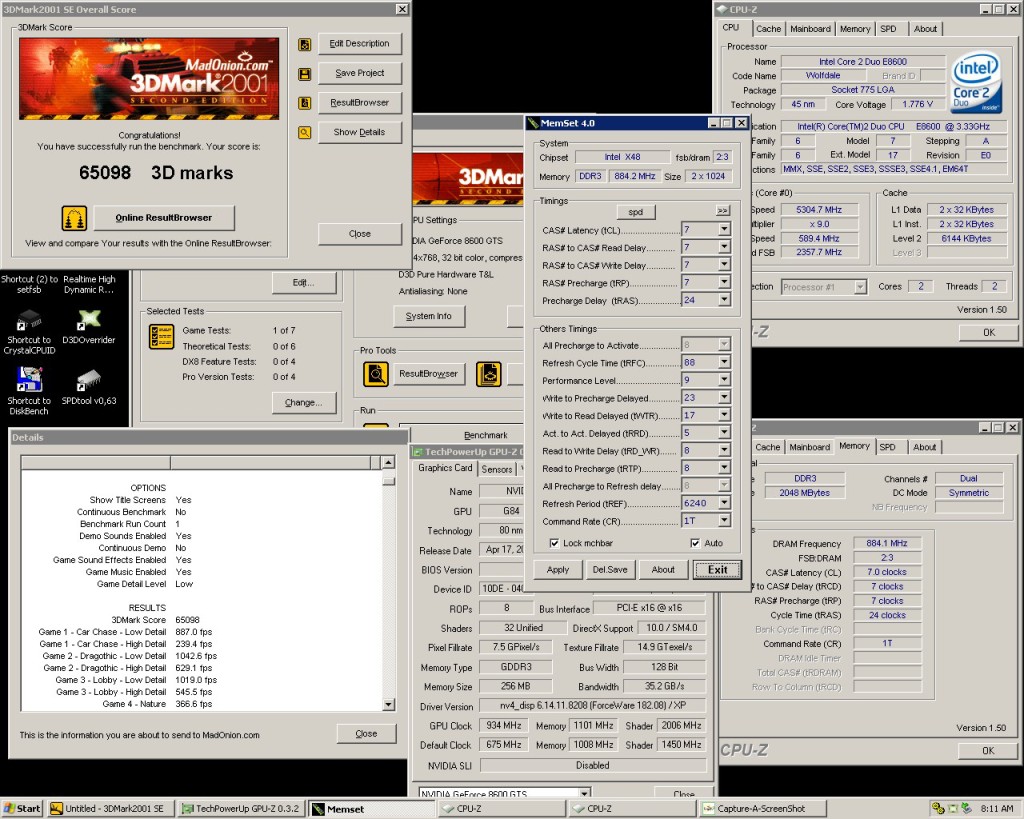
Task: Open Performance Level dropdown
Action: (724, 379)
